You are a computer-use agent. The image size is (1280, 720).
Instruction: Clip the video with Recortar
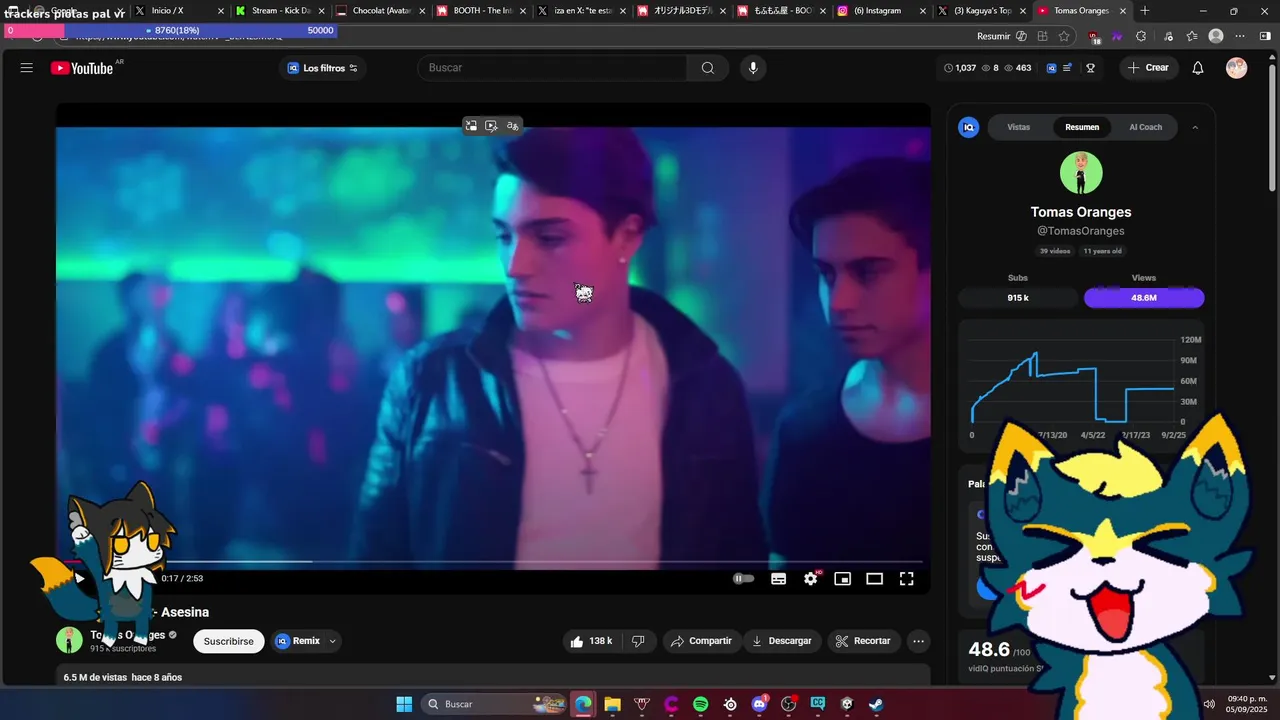click(863, 641)
